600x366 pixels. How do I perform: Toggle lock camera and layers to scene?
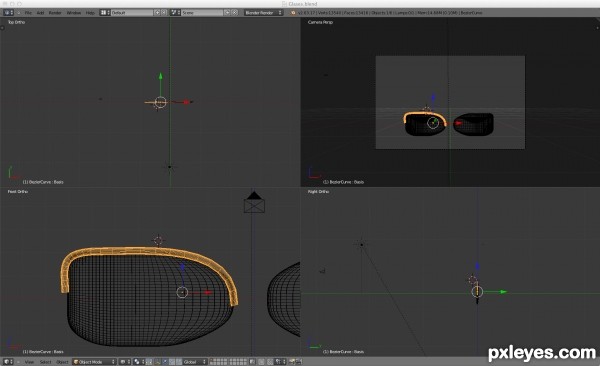point(253,362)
